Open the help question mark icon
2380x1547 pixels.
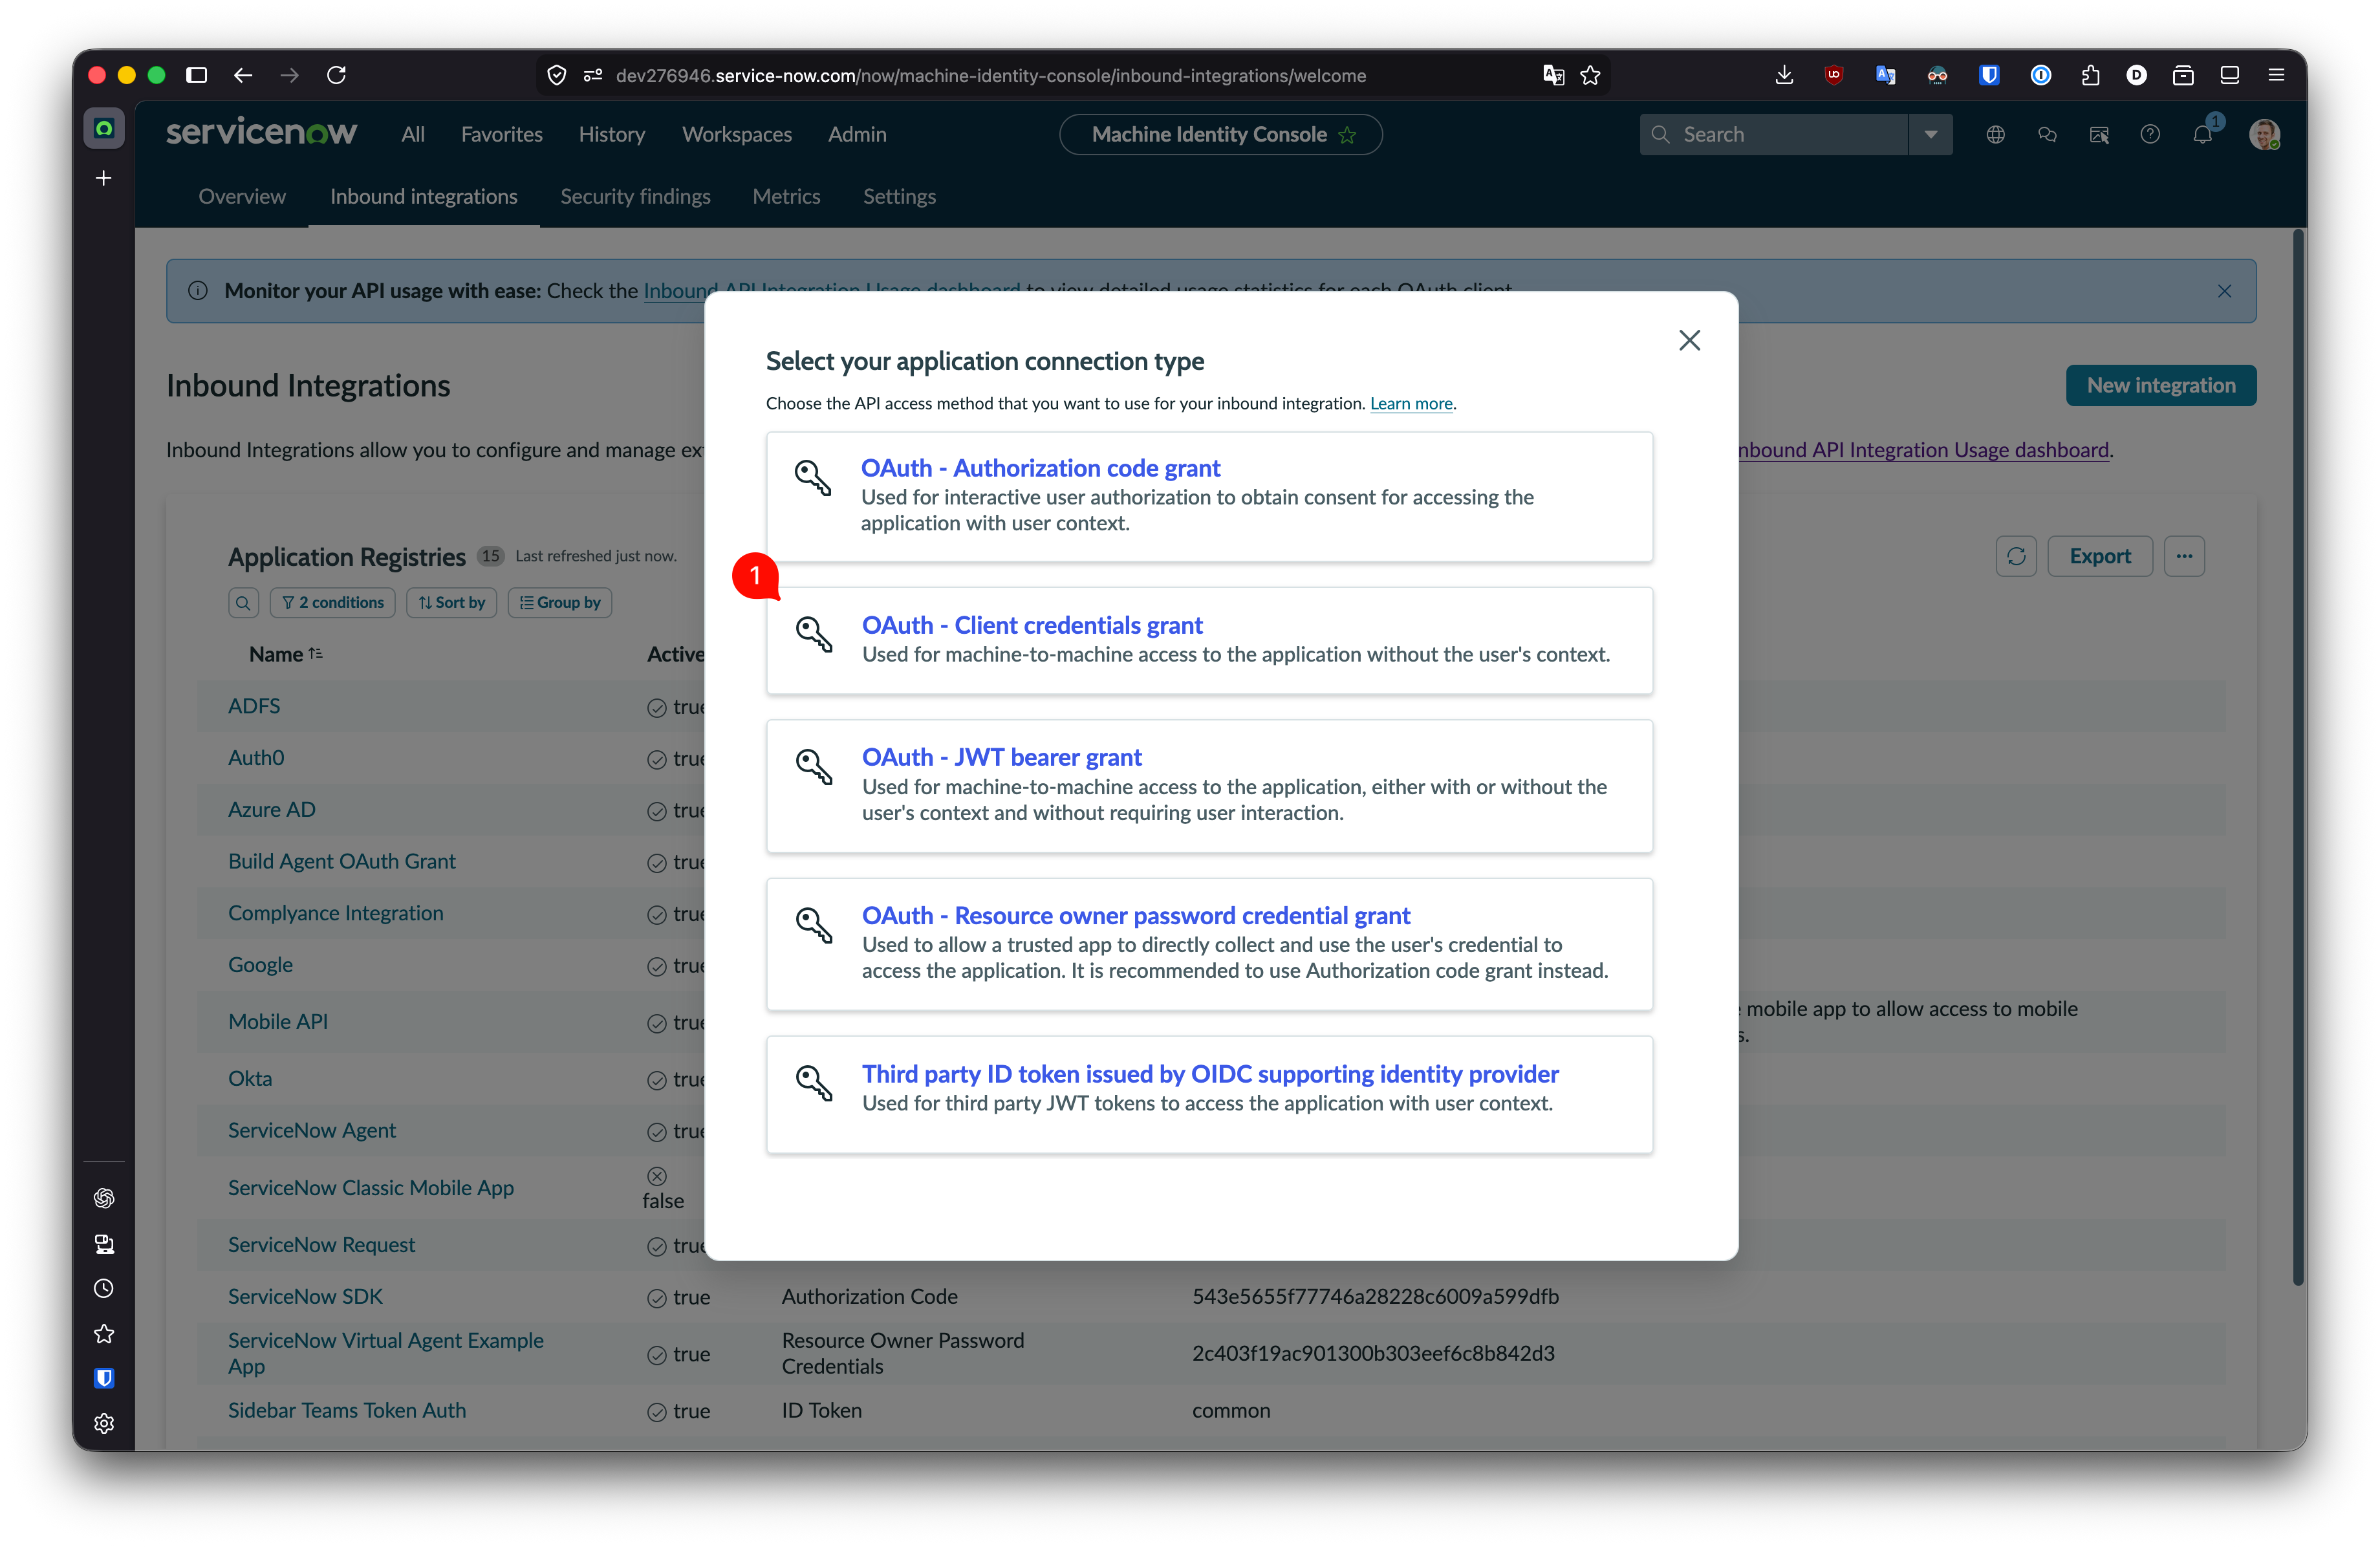pos(2150,134)
